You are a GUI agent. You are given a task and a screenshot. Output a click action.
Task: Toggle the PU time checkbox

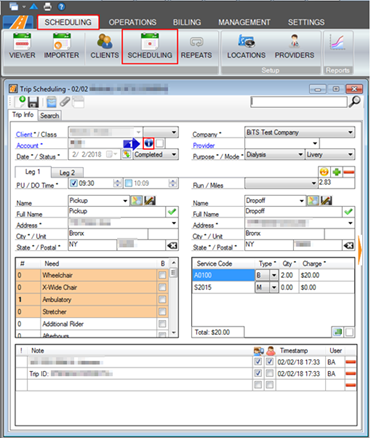coord(74,183)
